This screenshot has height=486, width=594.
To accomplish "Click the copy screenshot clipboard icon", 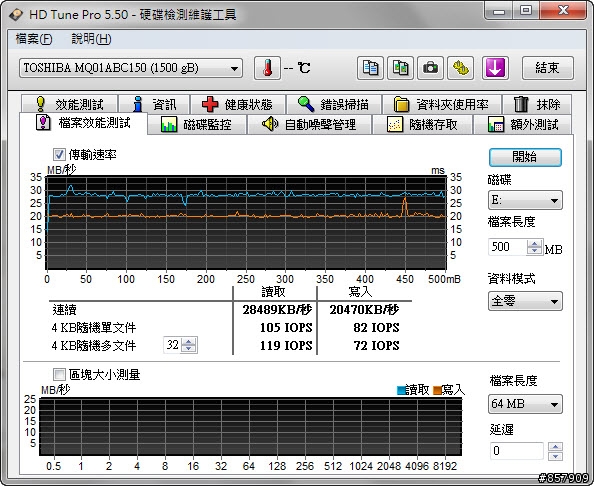I will point(400,68).
